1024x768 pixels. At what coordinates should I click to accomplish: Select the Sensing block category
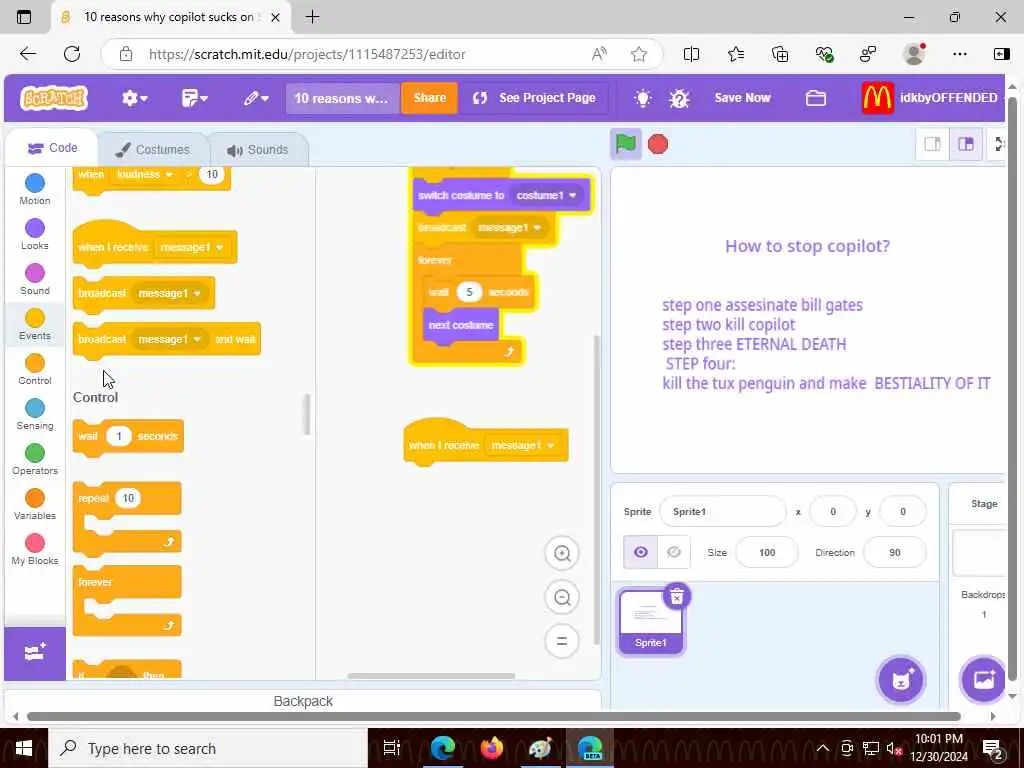[x=35, y=415]
